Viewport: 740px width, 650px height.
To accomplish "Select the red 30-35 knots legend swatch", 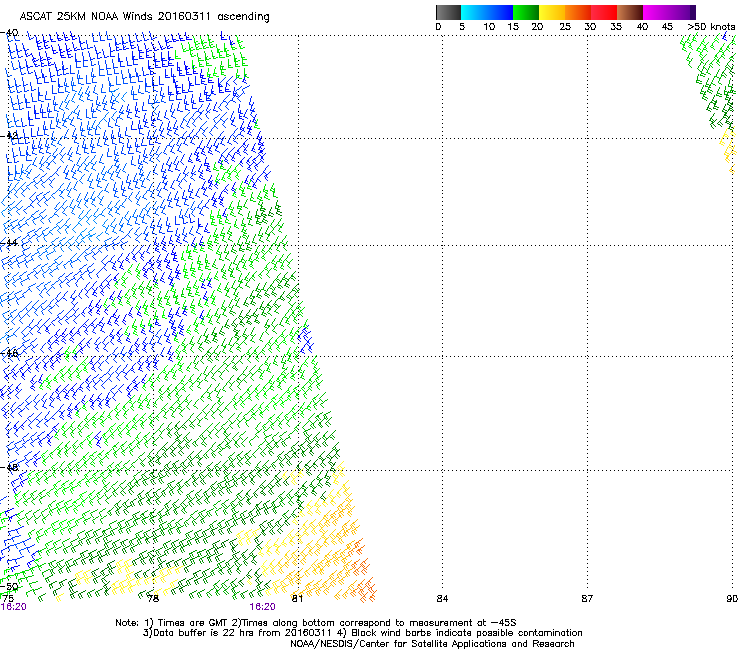I will (x=604, y=12).
